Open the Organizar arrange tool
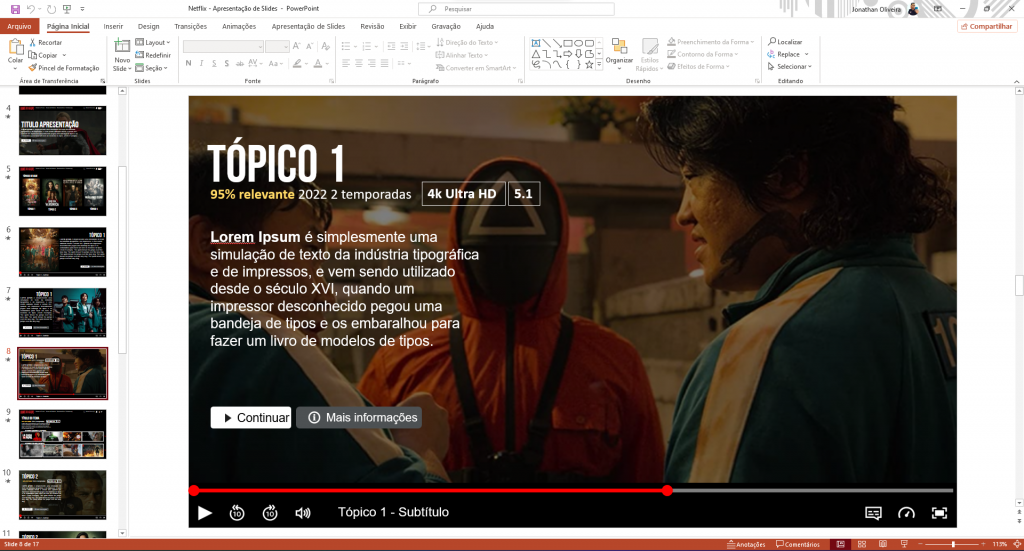 coord(619,50)
